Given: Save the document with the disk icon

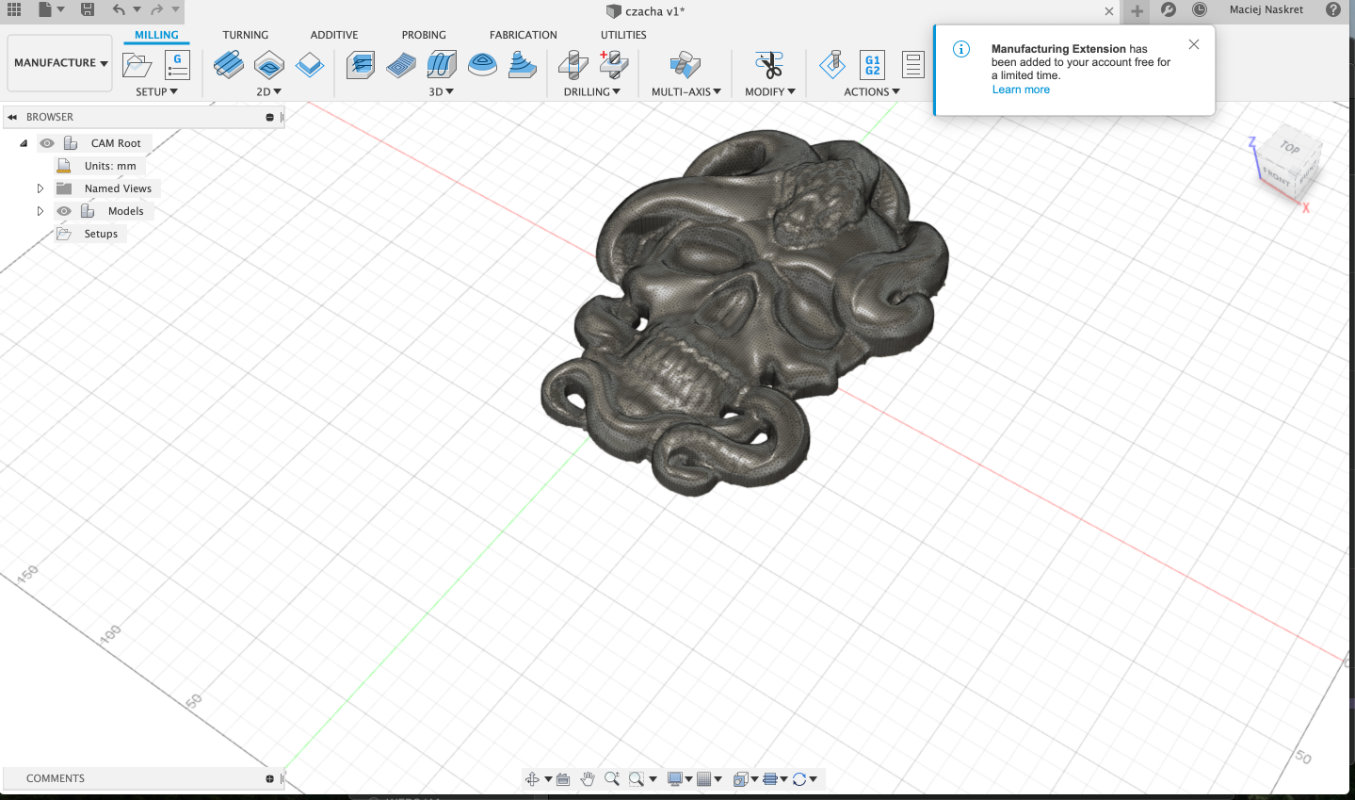Looking at the screenshot, I should pos(87,10).
